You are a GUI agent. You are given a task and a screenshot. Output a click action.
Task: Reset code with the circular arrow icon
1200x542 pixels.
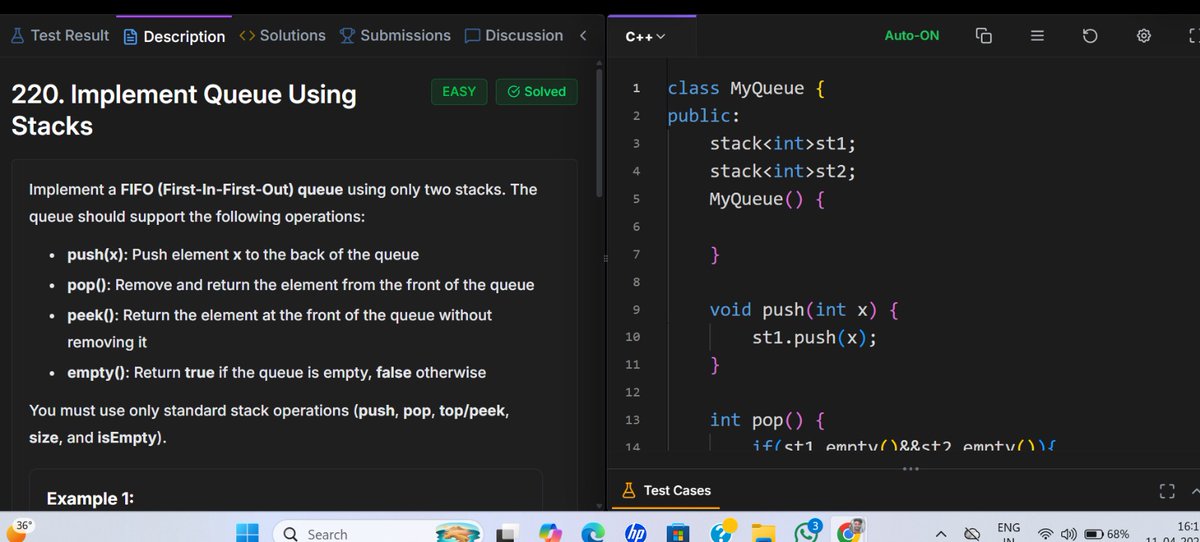click(x=1091, y=36)
